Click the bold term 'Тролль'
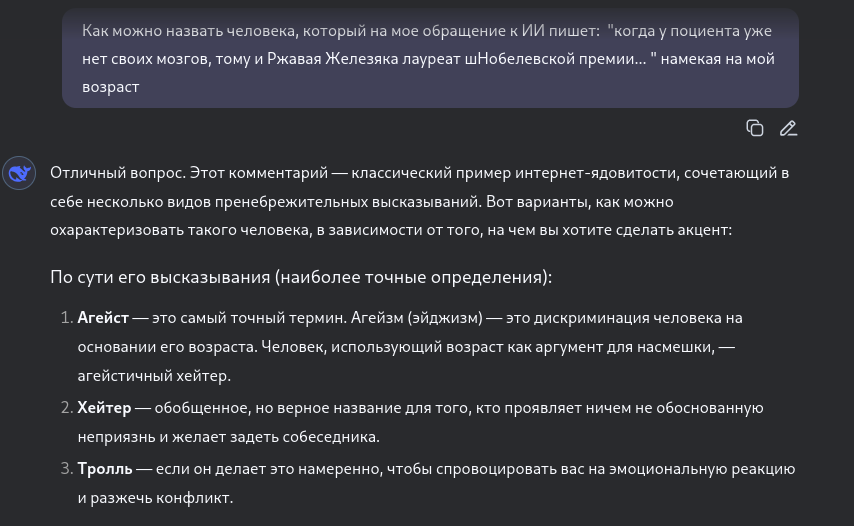 point(105,469)
